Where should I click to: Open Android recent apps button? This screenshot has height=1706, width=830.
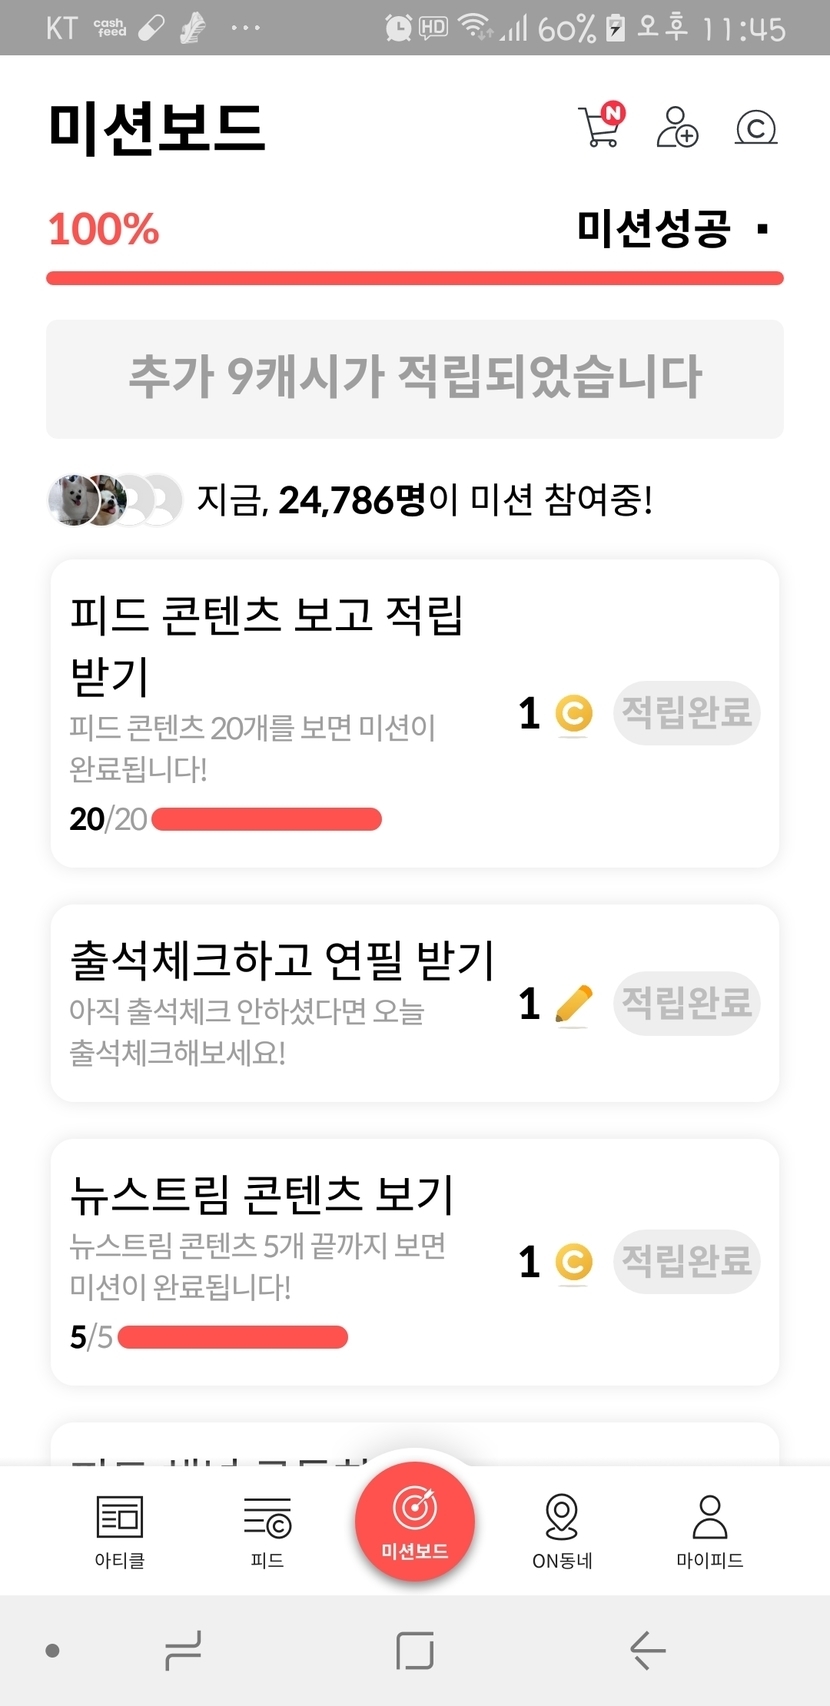tap(183, 1650)
